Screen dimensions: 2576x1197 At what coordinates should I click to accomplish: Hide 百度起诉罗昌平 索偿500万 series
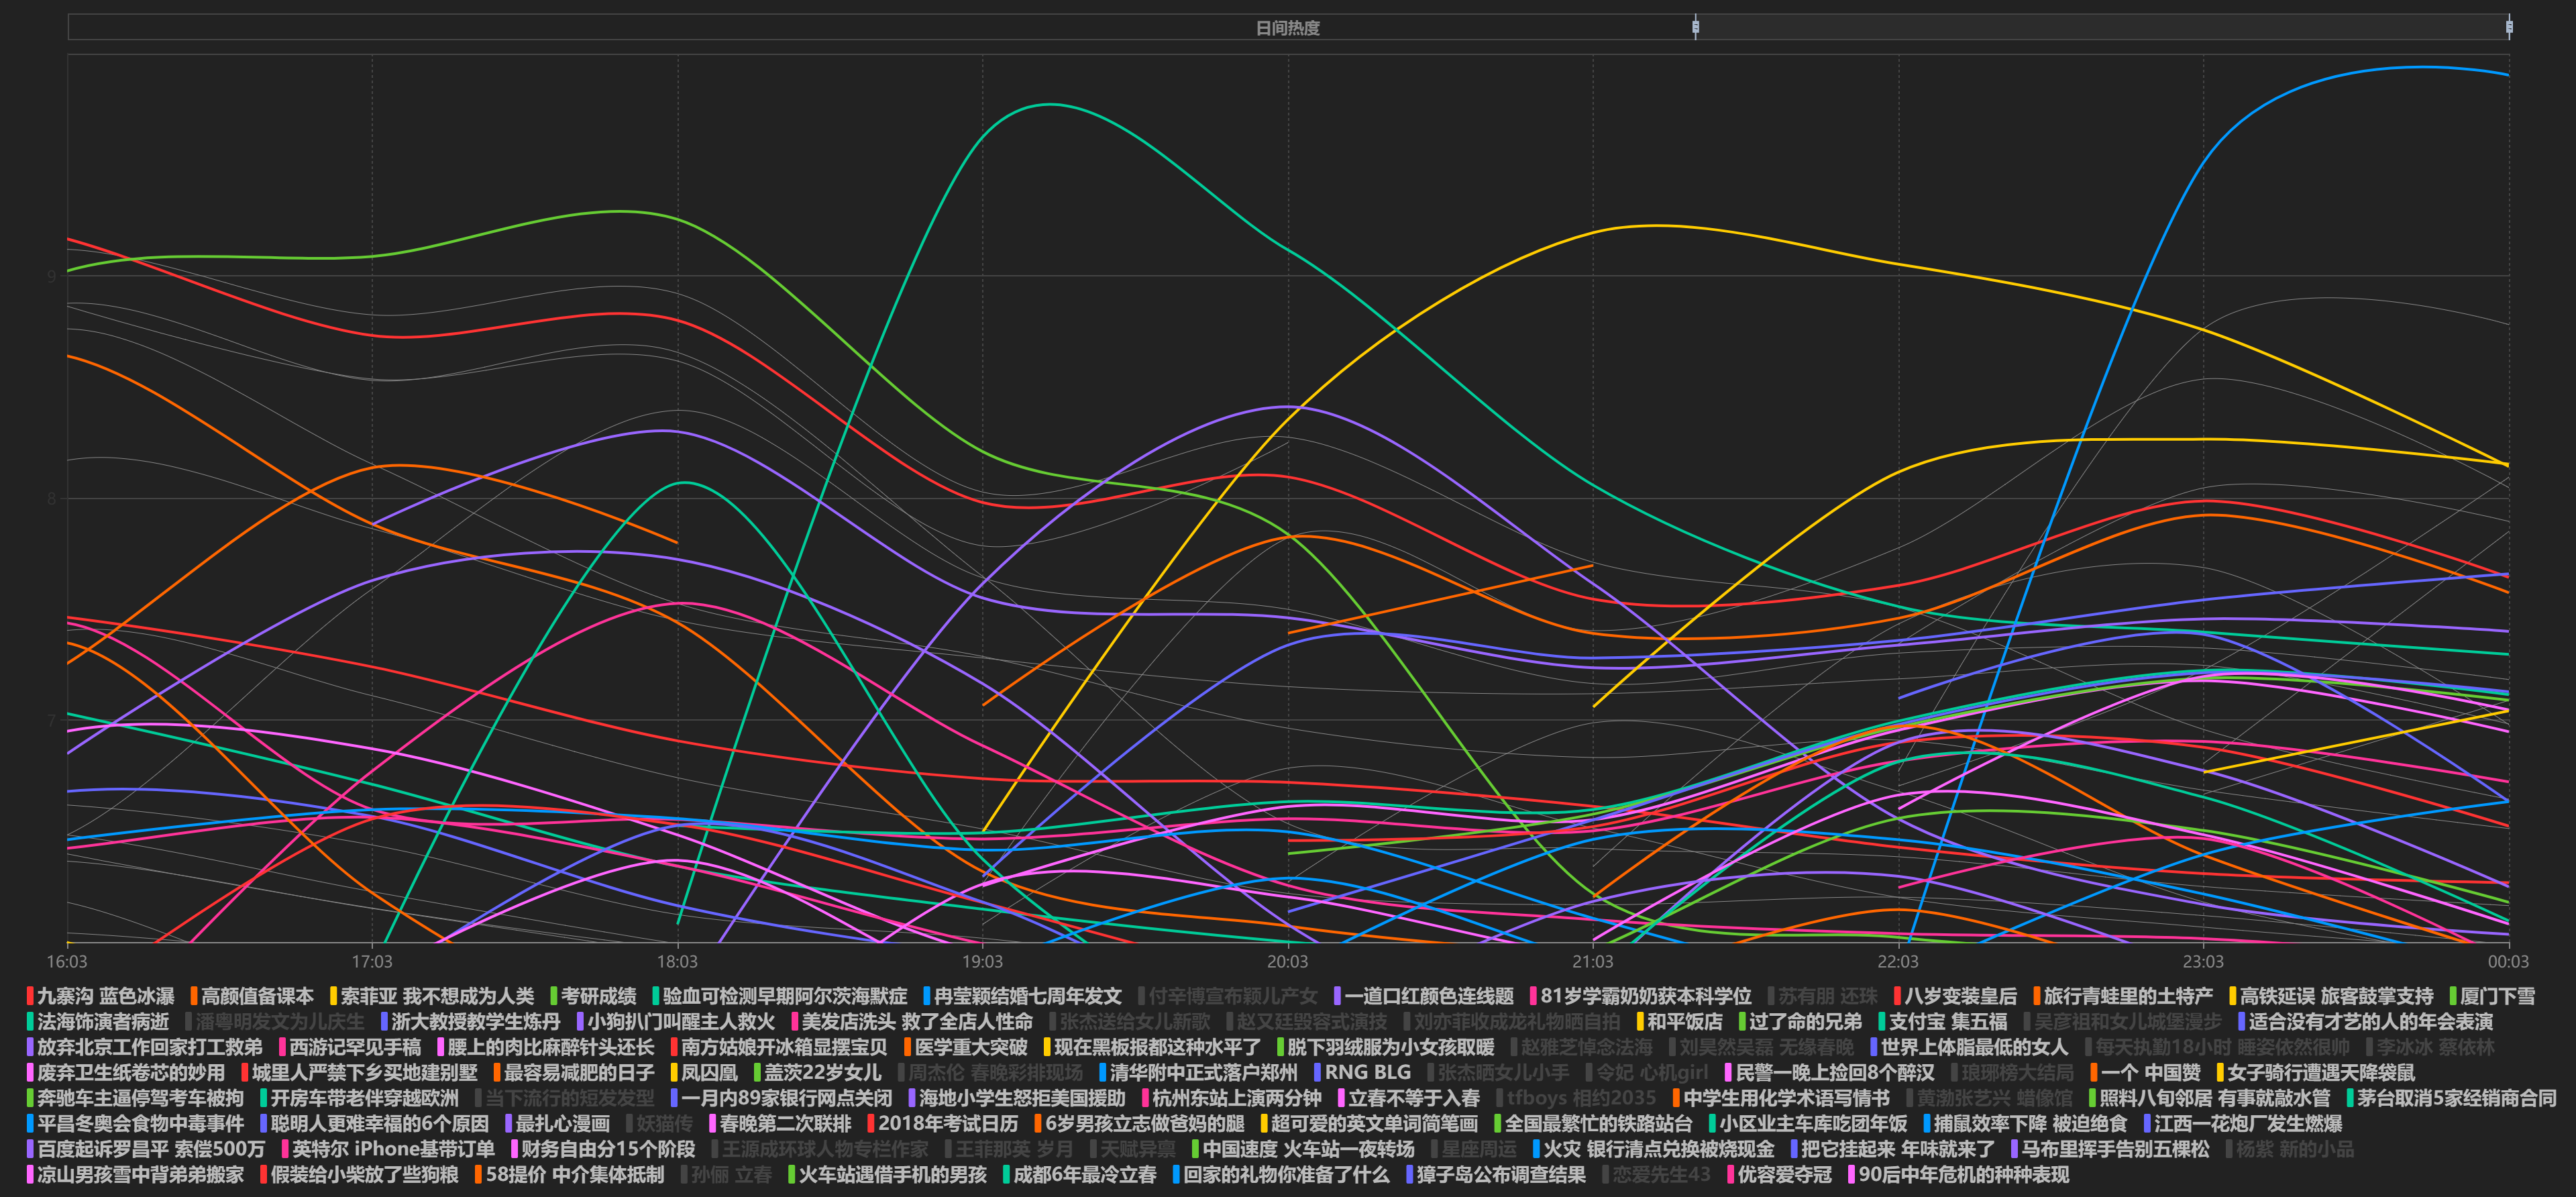(146, 1149)
